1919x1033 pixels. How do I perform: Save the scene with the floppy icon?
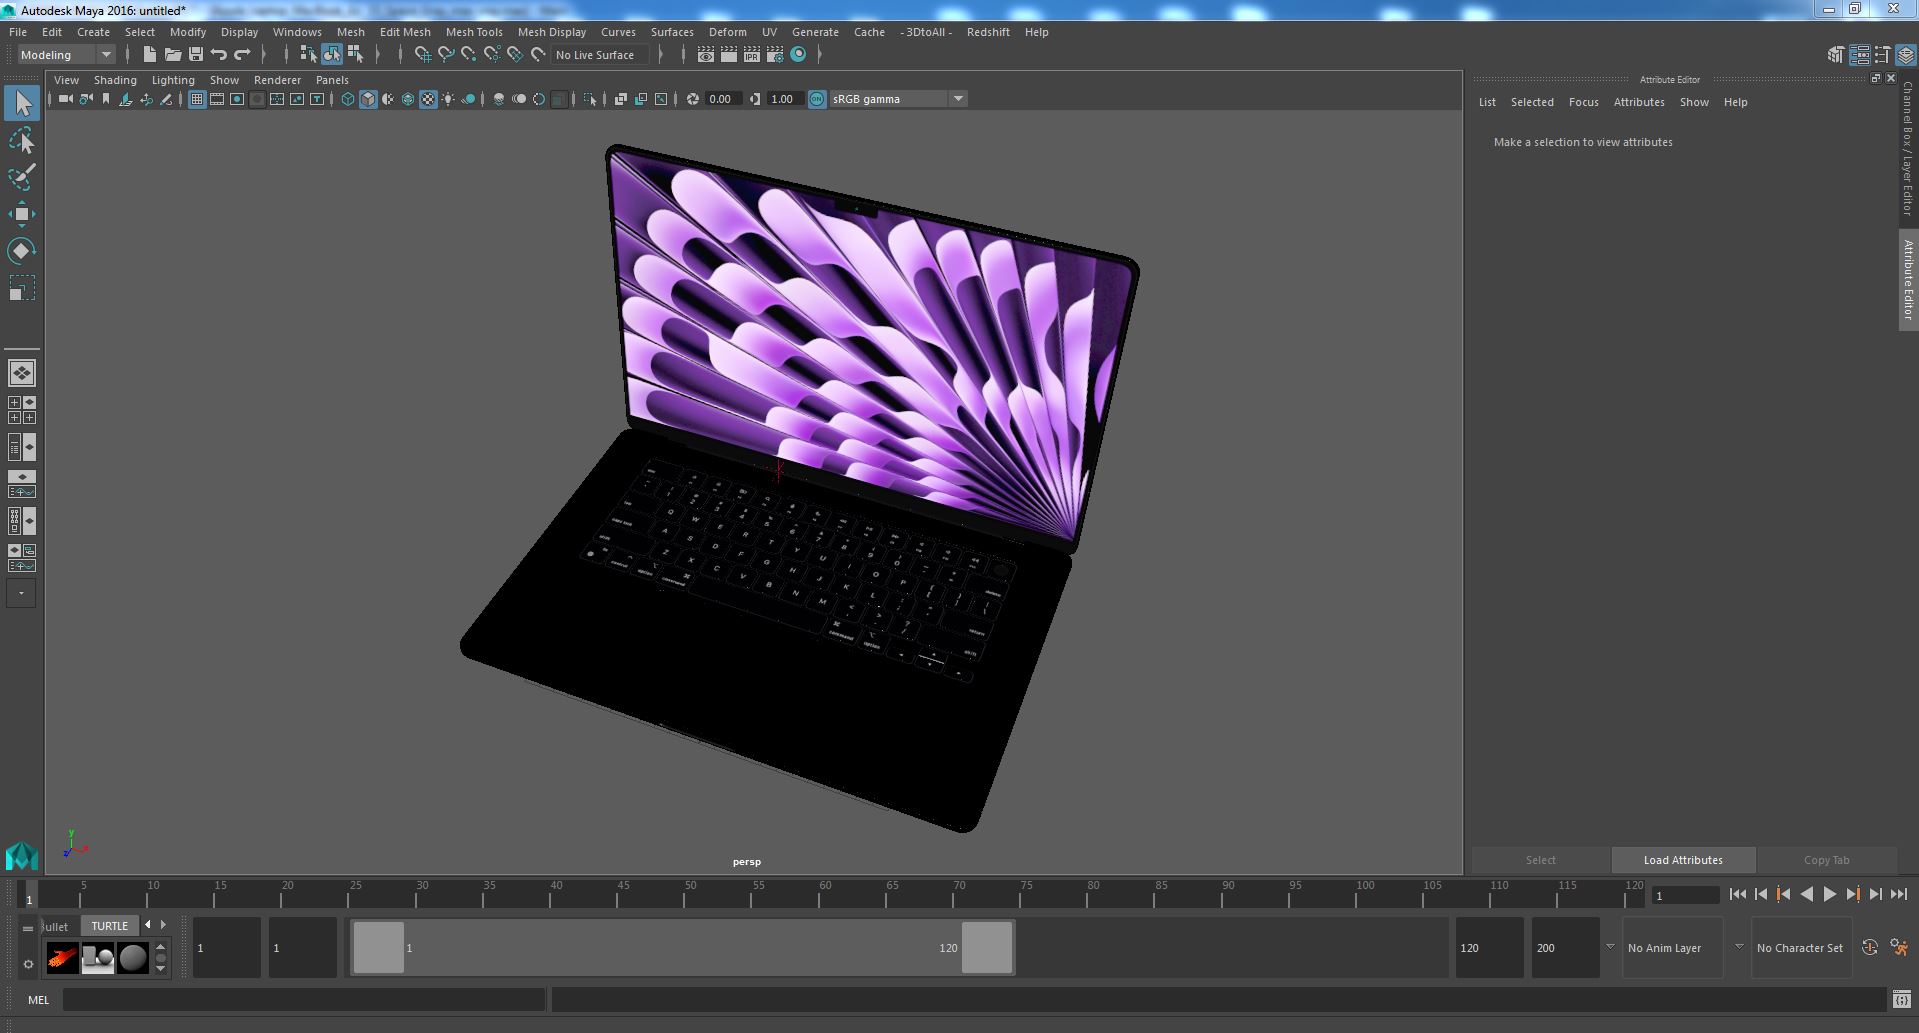[x=195, y=55]
